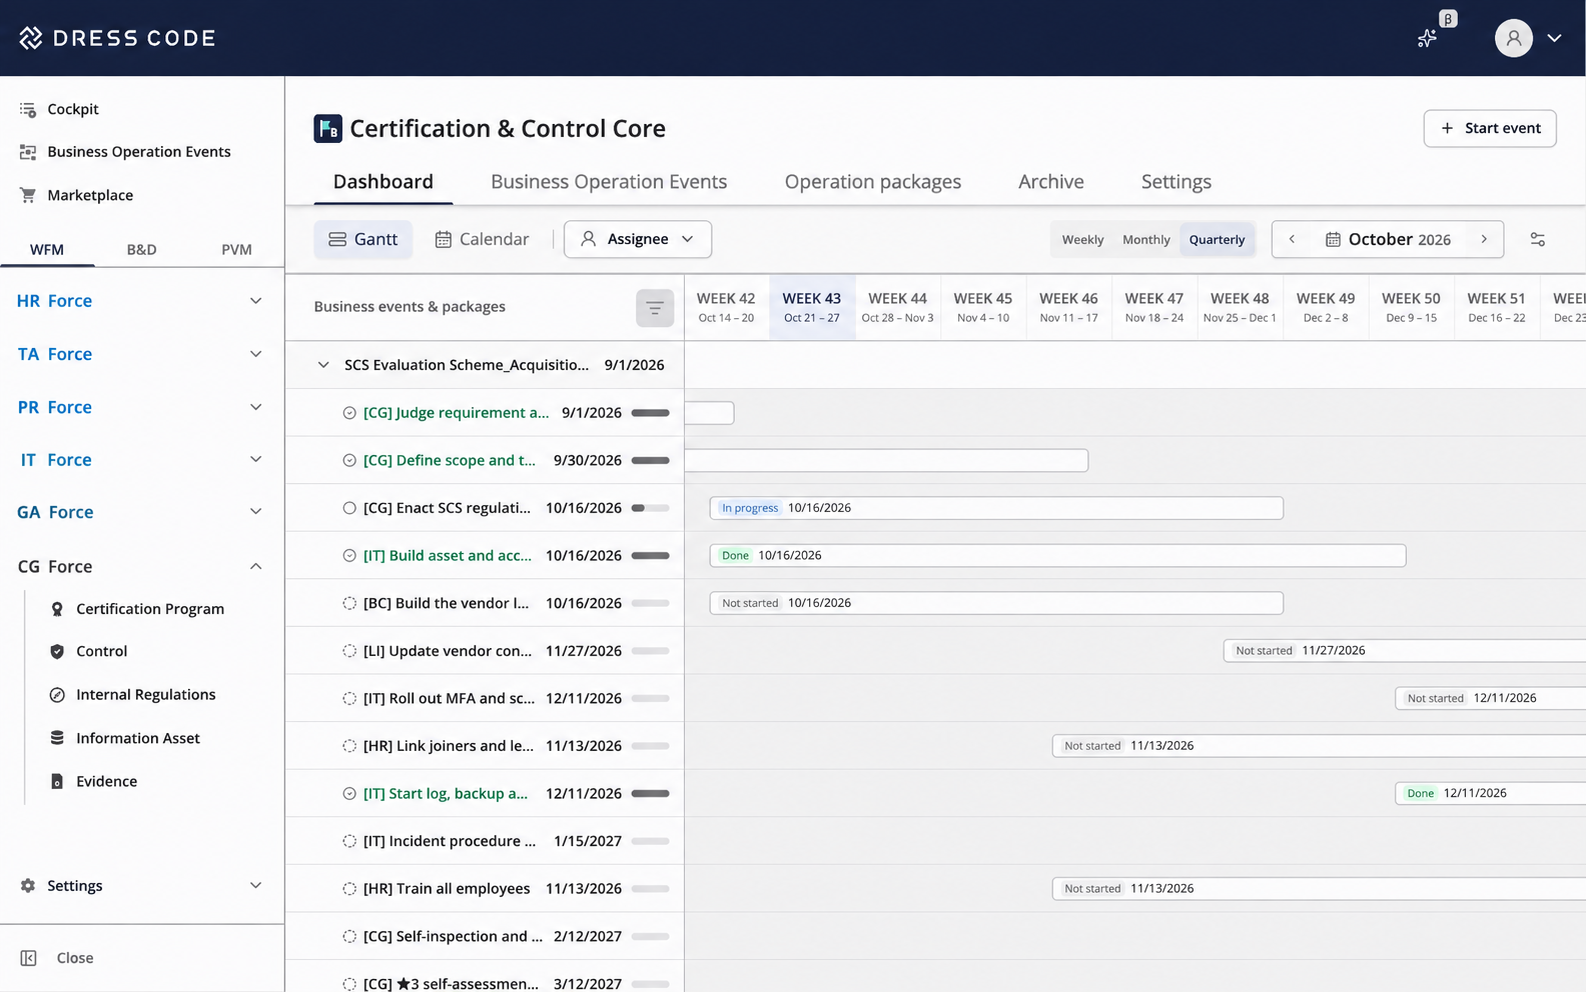
Task: Open Information Asset database icon
Action: click(x=57, y=738)
